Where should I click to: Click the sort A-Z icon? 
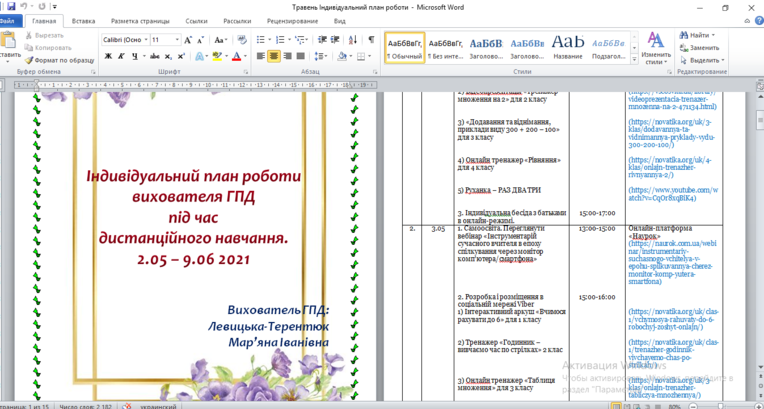click(354, 39)
